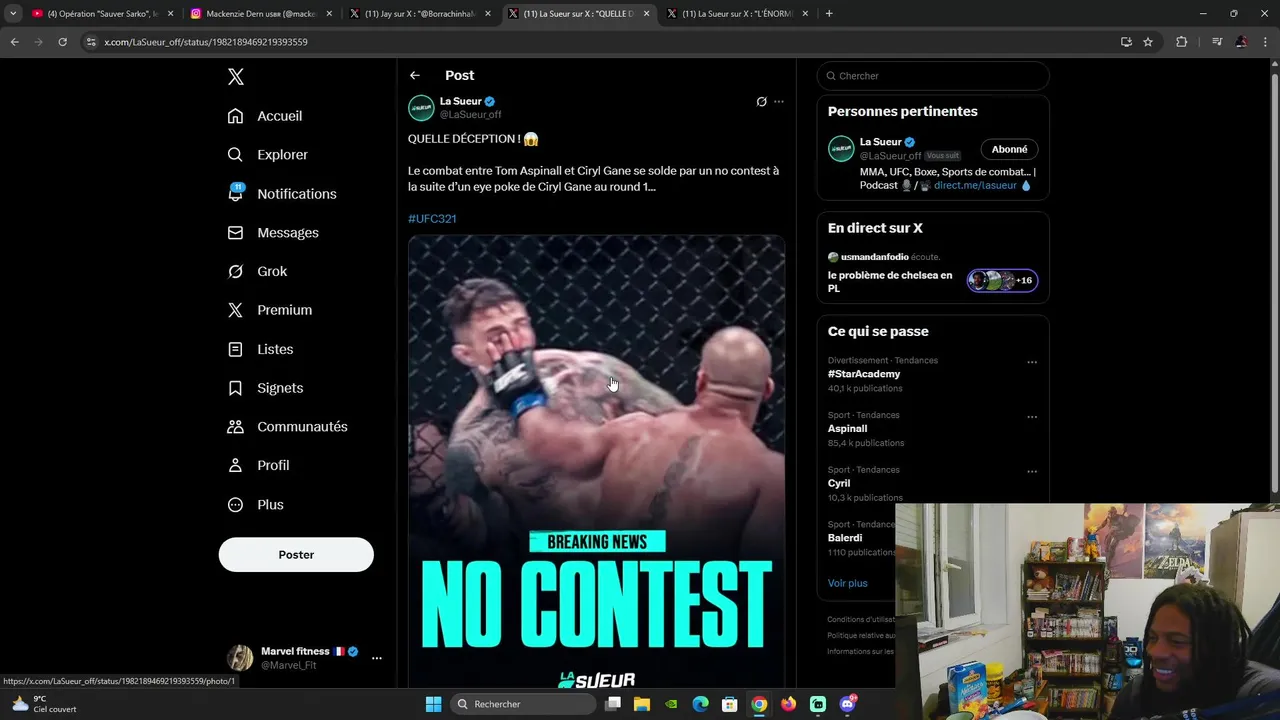The image size is (1280, 720).
Task: Bookmark this page with the star icon
Action: (1148, 42)
